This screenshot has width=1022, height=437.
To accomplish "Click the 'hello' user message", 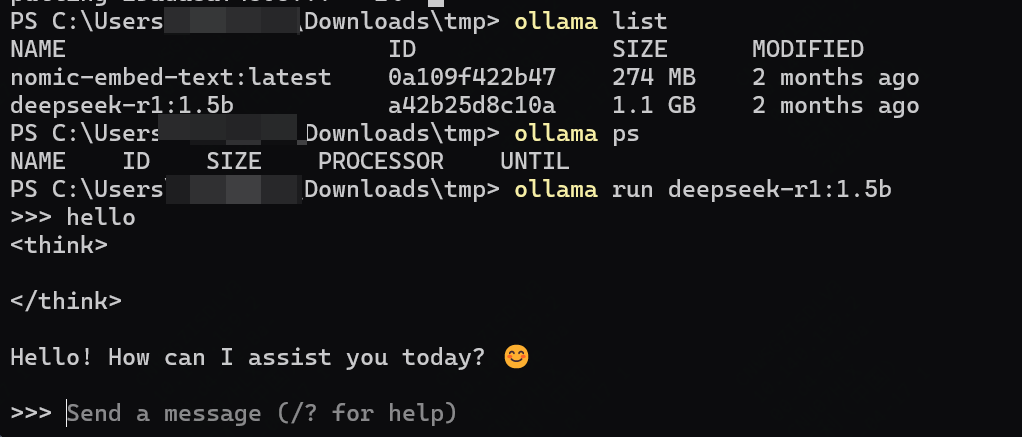I will click(101, 217).
